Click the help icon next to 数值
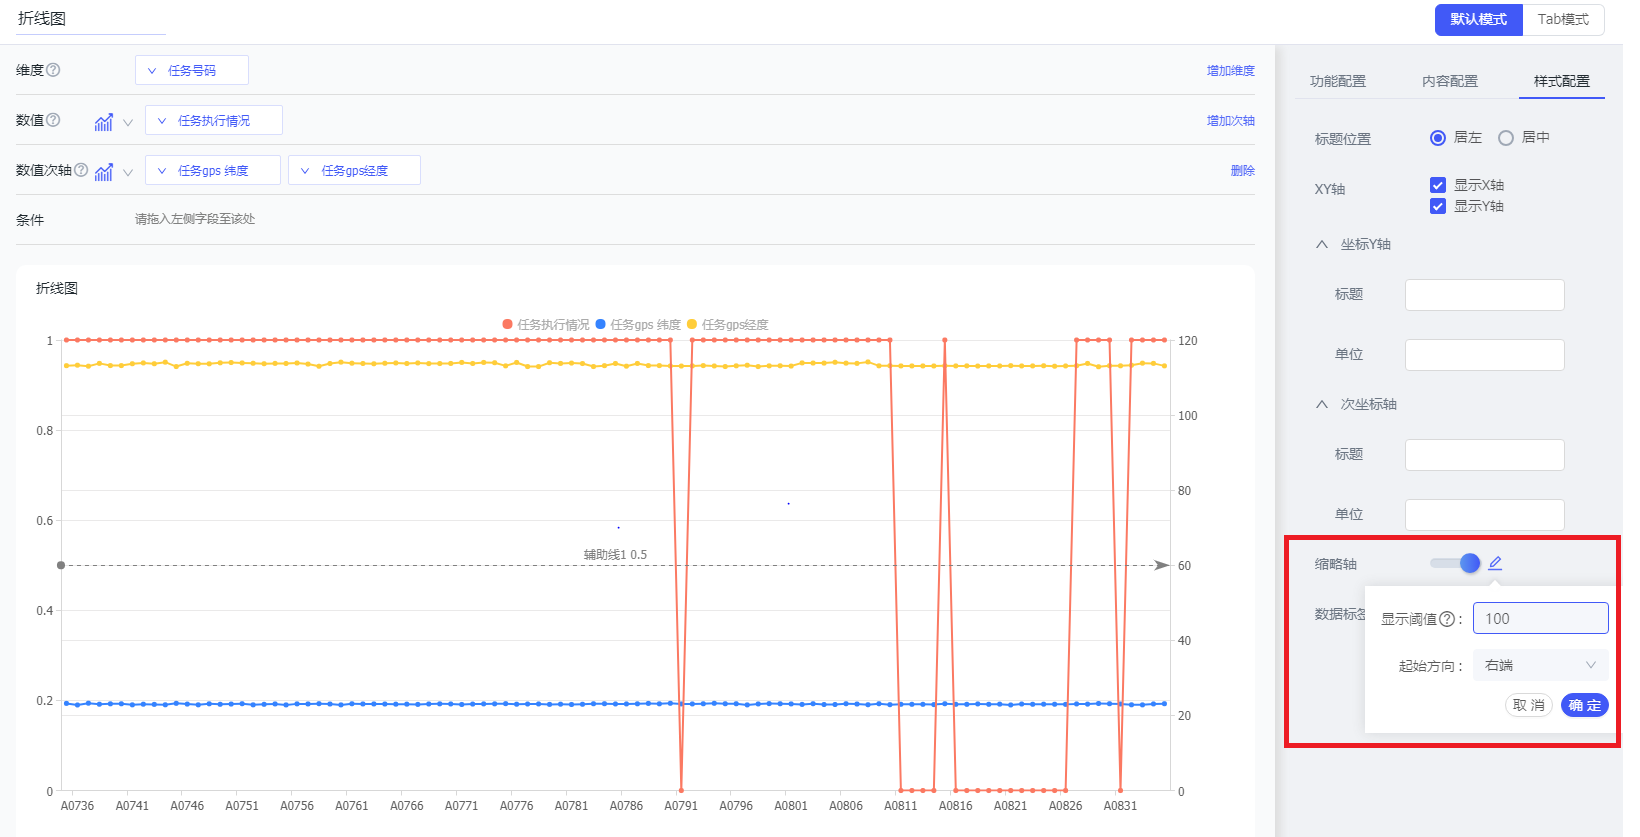1640x837 pixels. point(54,120)
